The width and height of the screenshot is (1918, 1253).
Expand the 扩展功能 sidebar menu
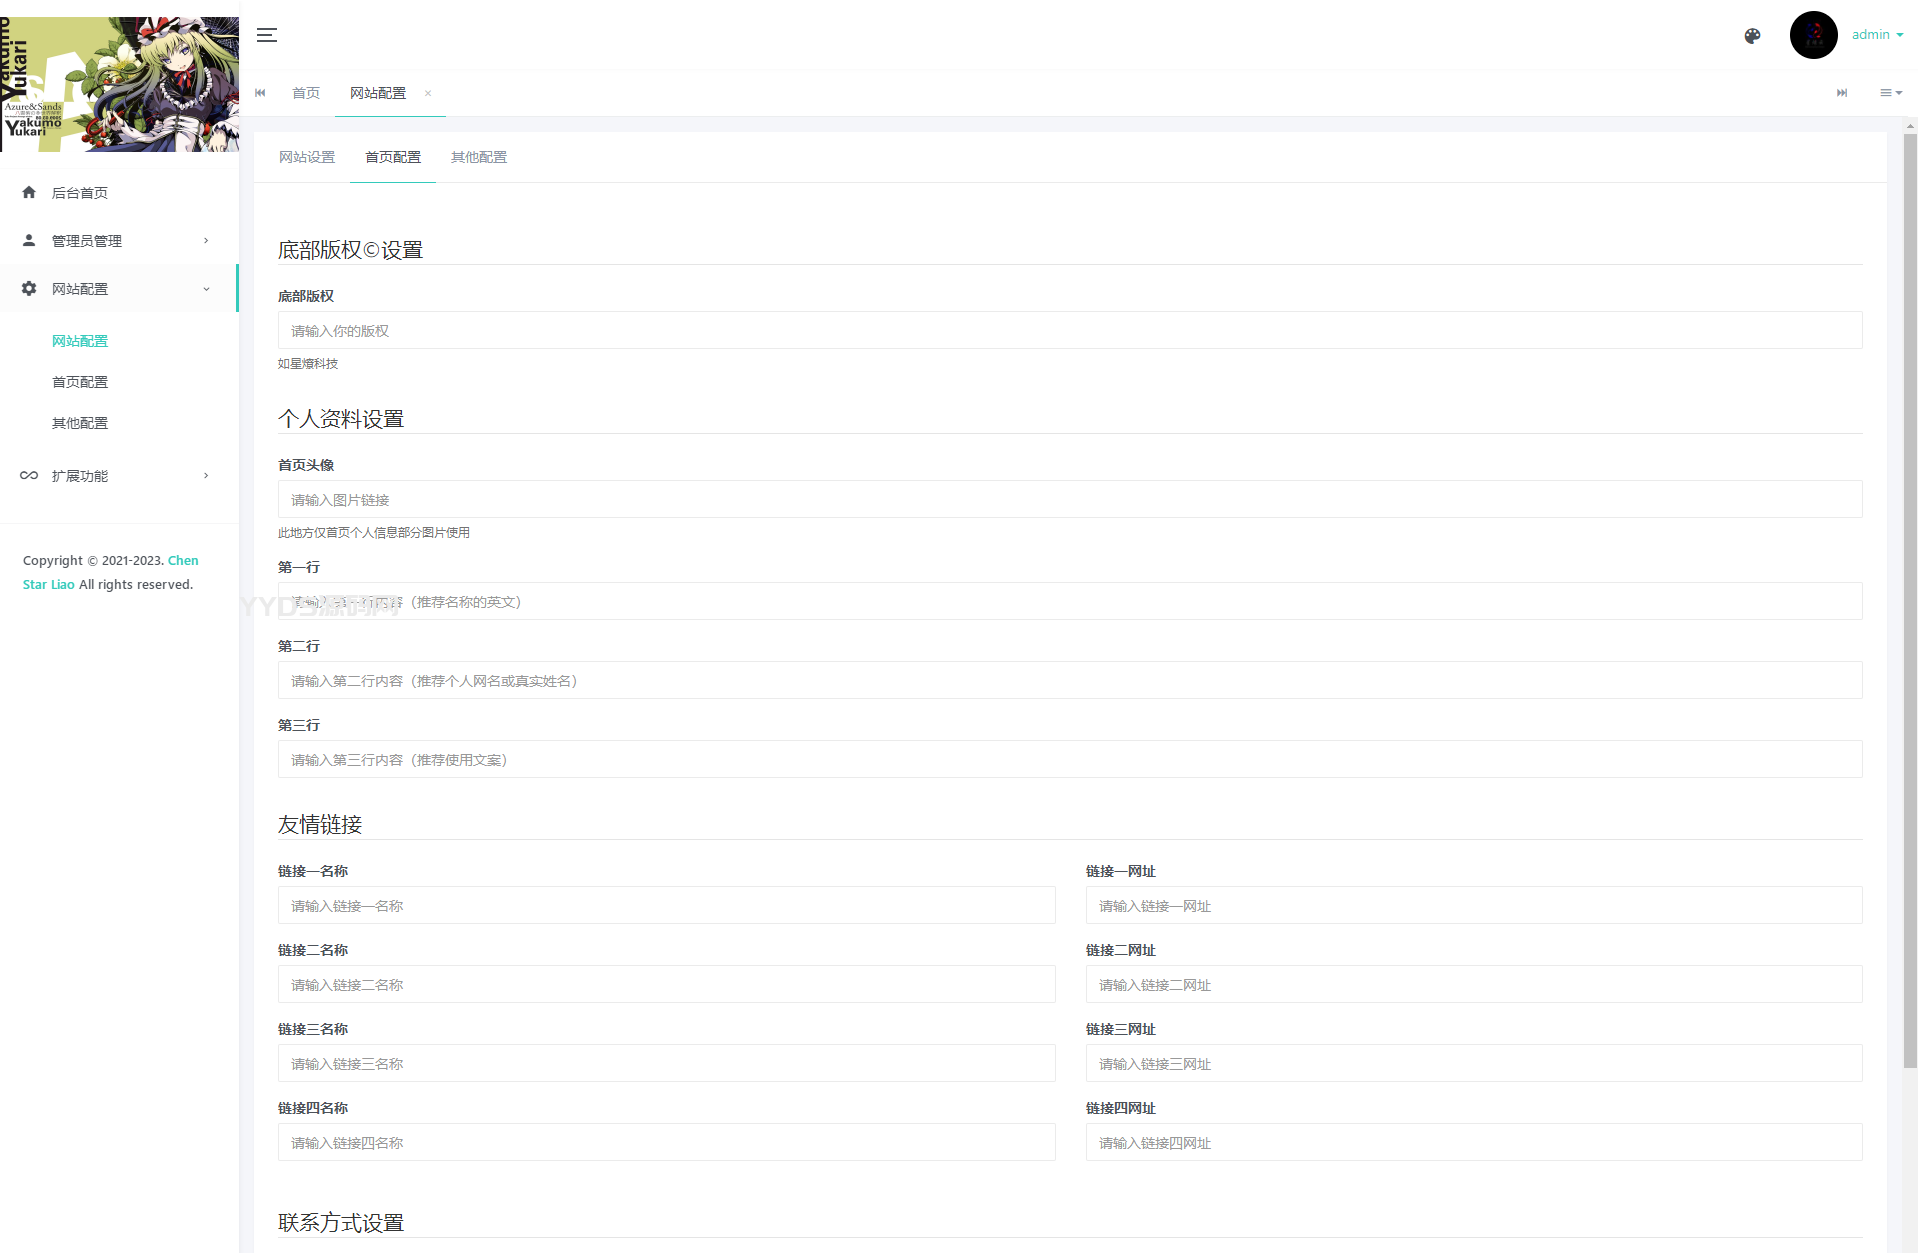(x=118, y=476)
